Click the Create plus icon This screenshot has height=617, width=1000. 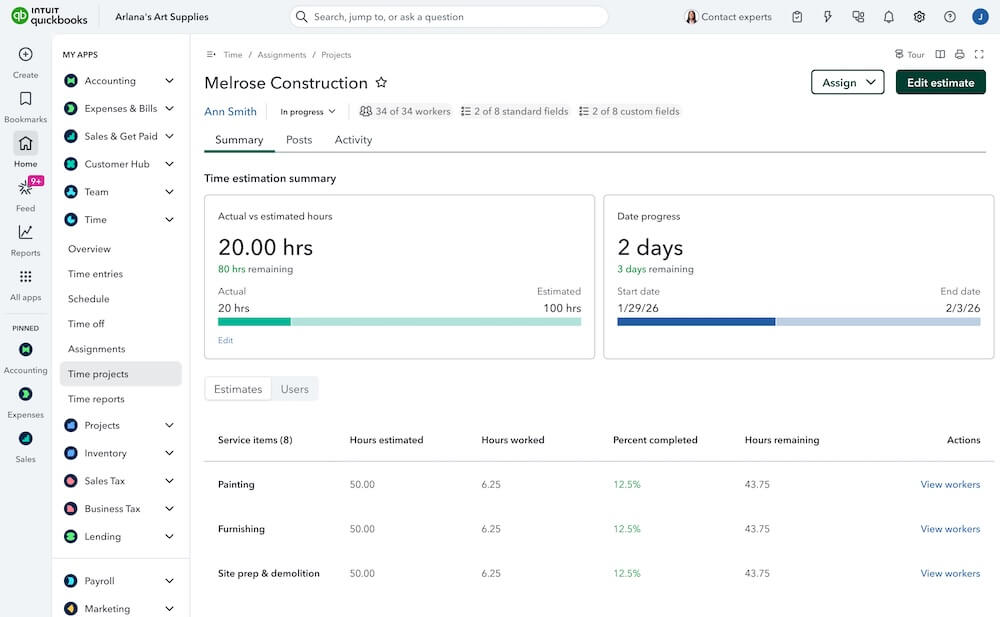(26, 55)
